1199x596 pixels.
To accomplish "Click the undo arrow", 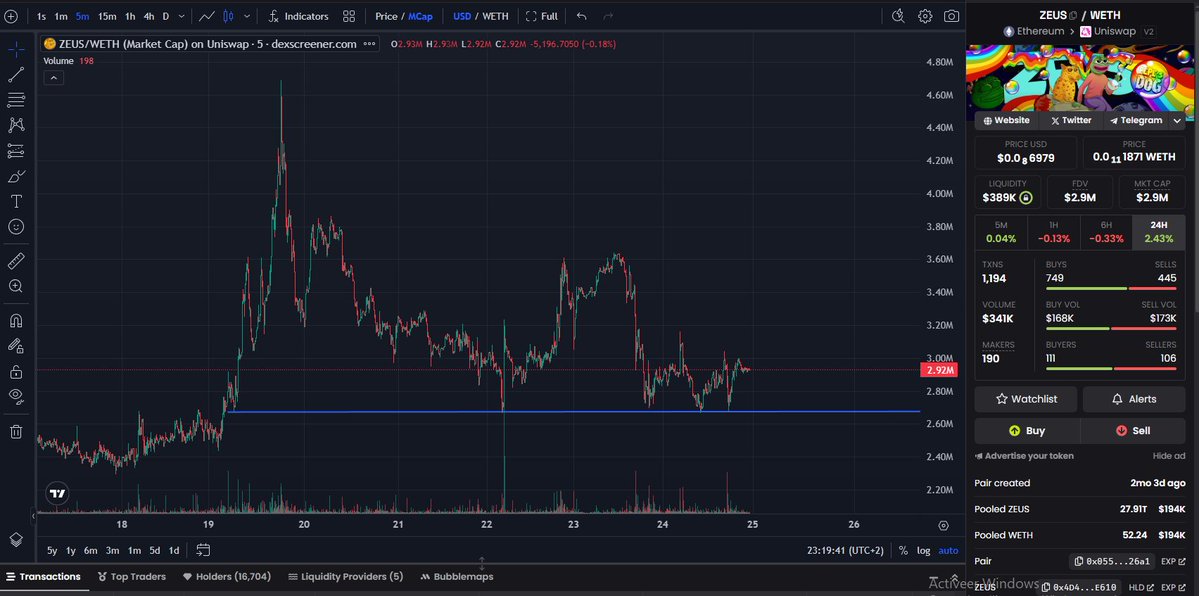I will 581,16.
